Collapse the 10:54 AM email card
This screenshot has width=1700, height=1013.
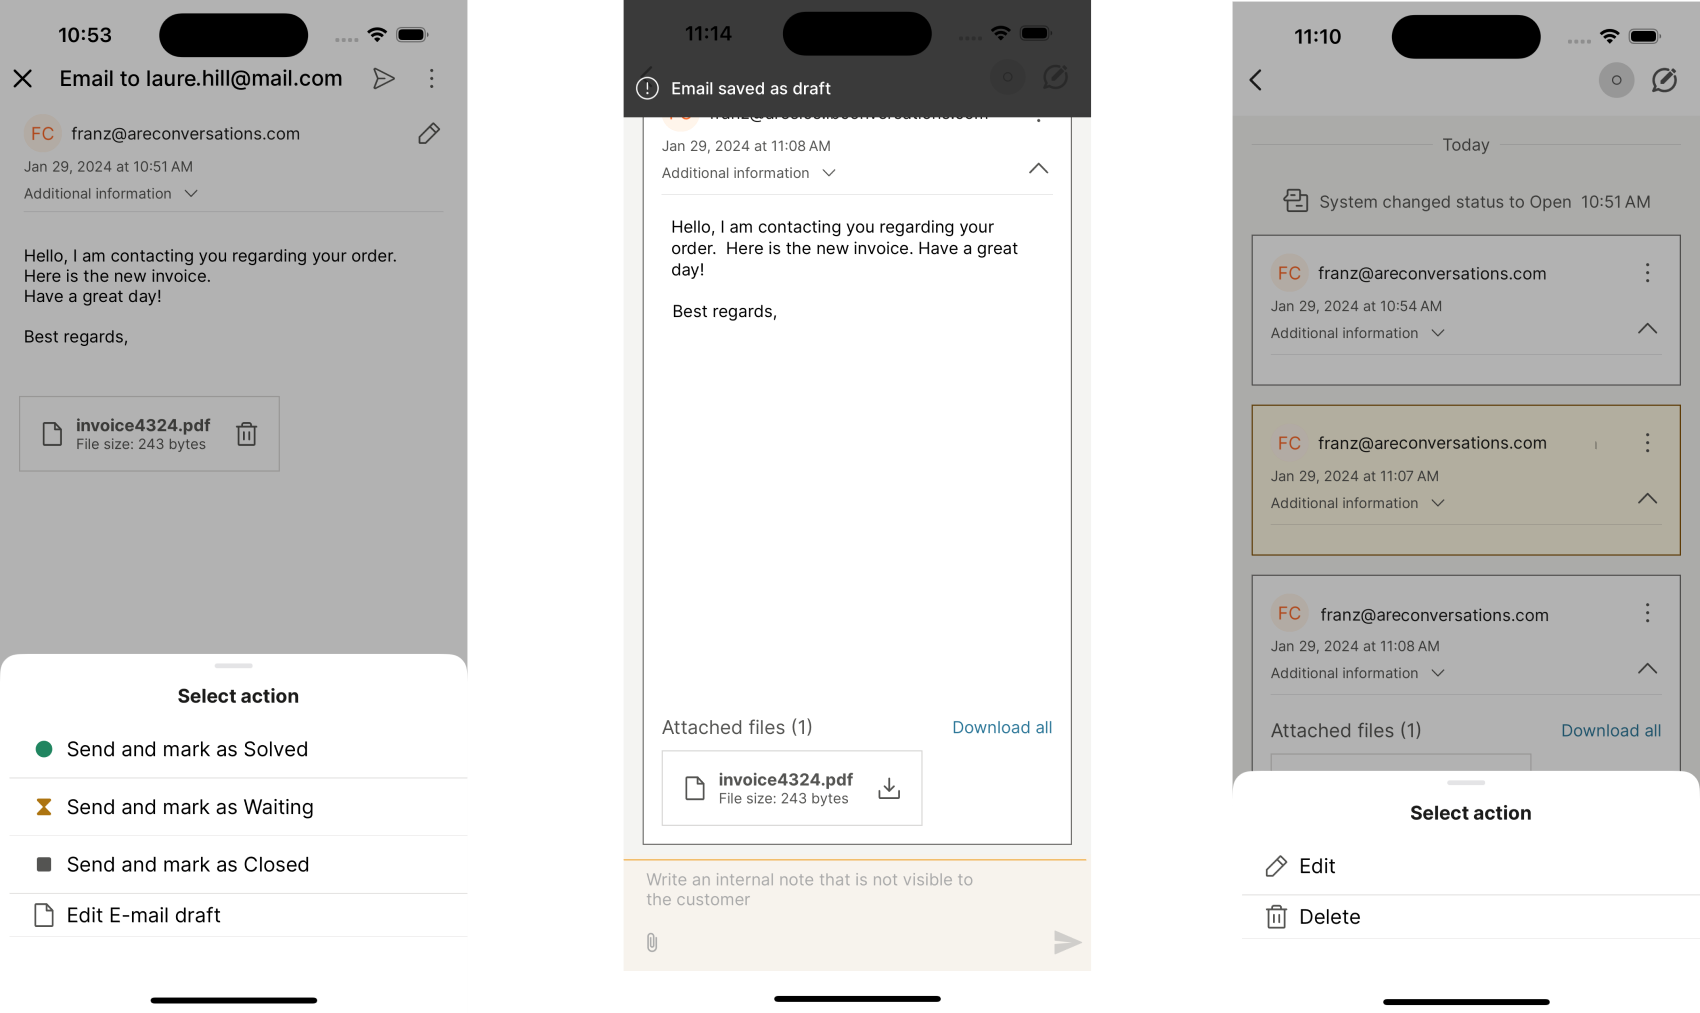(1647, 328)
